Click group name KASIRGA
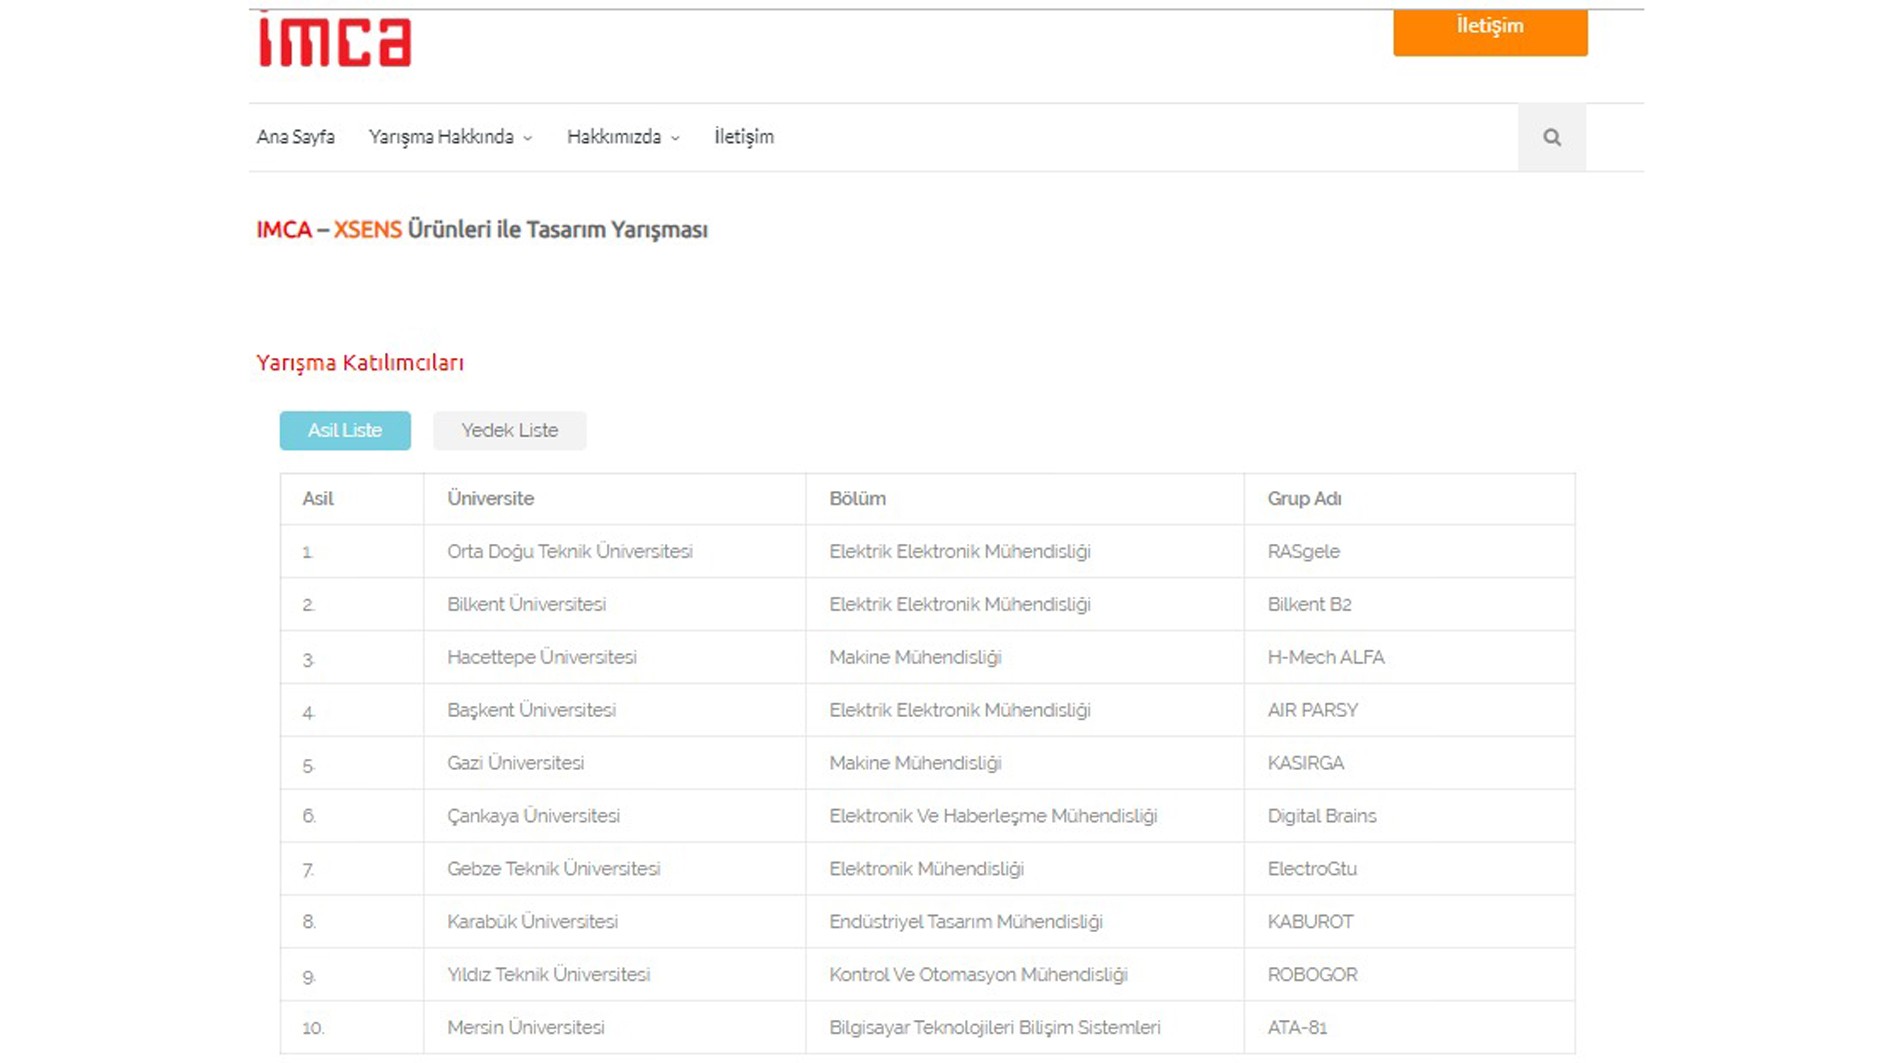The height and width of the screenshot is (1063, 1890). click(1305, 764)
